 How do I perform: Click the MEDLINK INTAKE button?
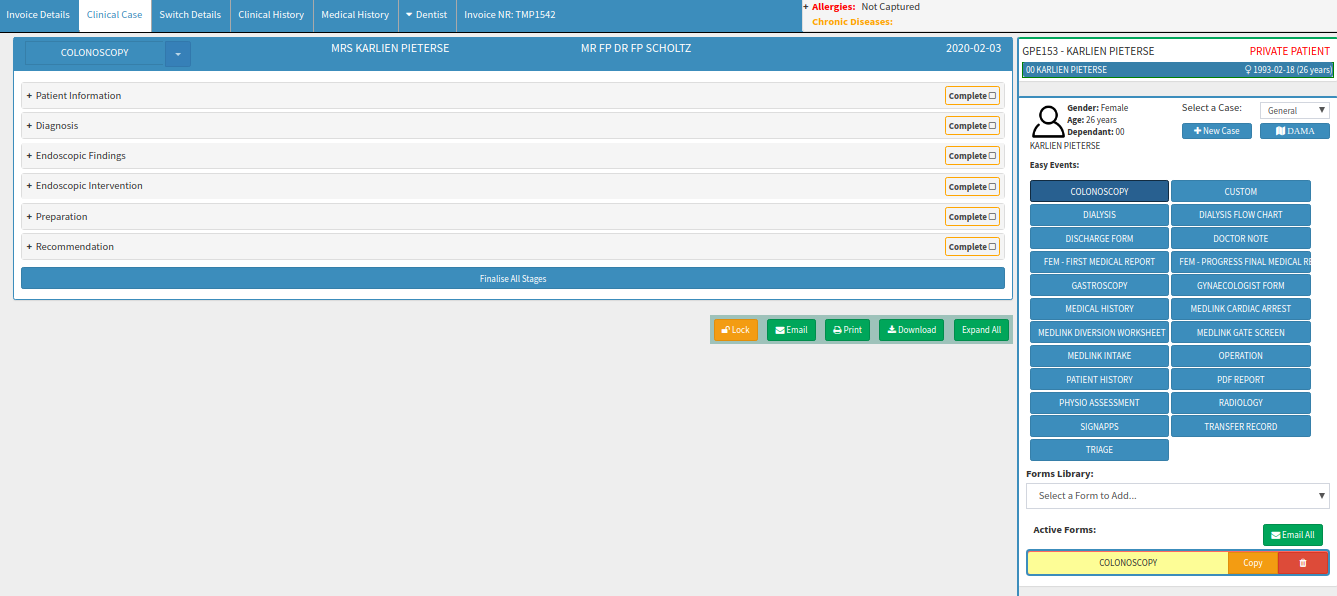(1099, 356)
